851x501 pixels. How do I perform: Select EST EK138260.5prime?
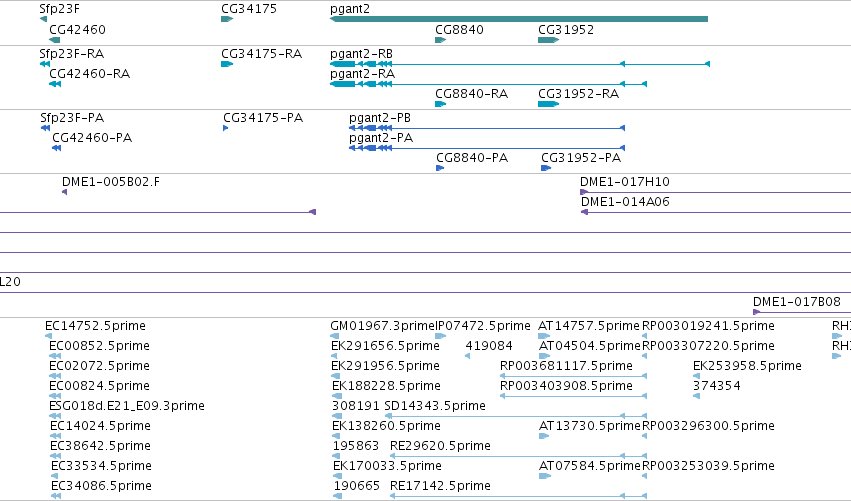[336, 436]
